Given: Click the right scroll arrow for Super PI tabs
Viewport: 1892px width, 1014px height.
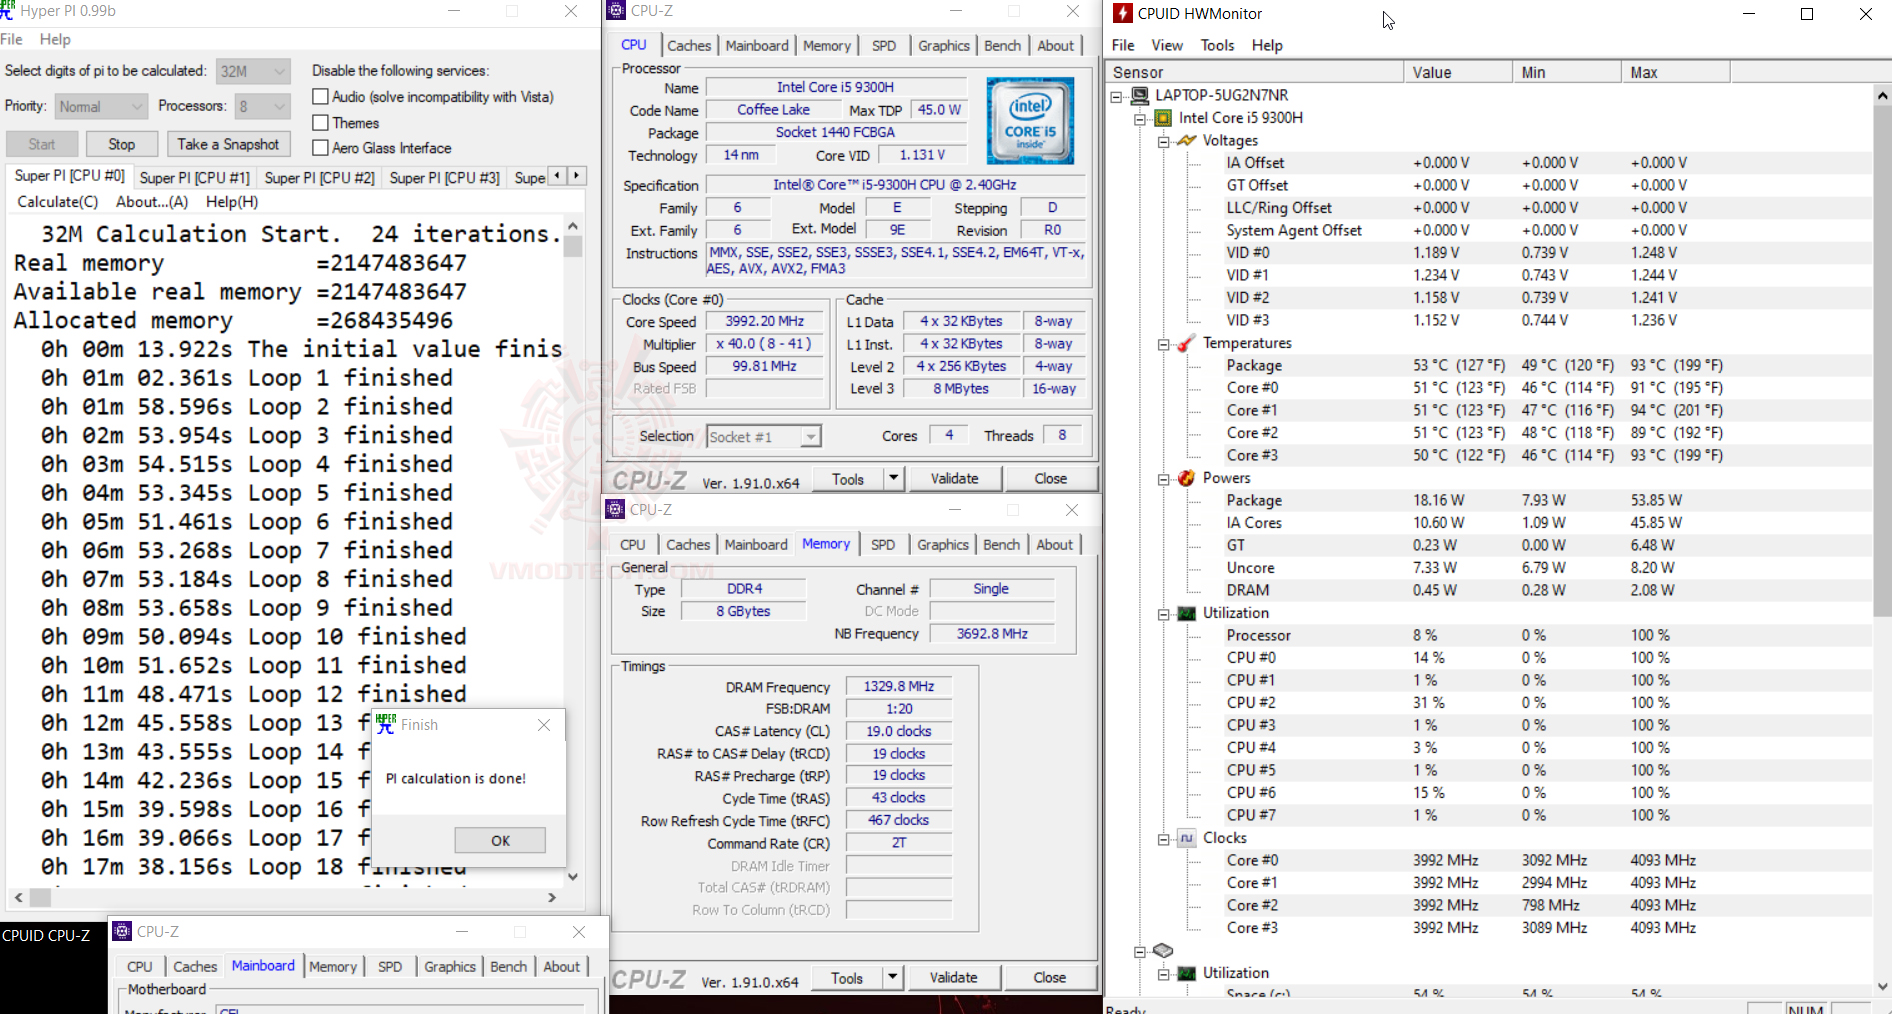Looking at the screenshot, I should pyautogui.click(x=576, y=176).
